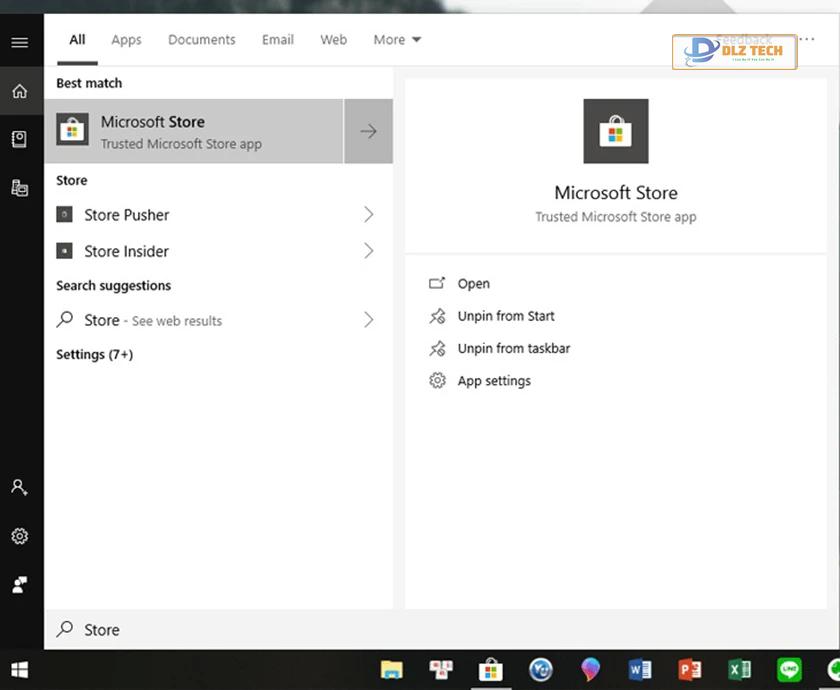Expand the hamburger menu in the search sidebar

20,42
